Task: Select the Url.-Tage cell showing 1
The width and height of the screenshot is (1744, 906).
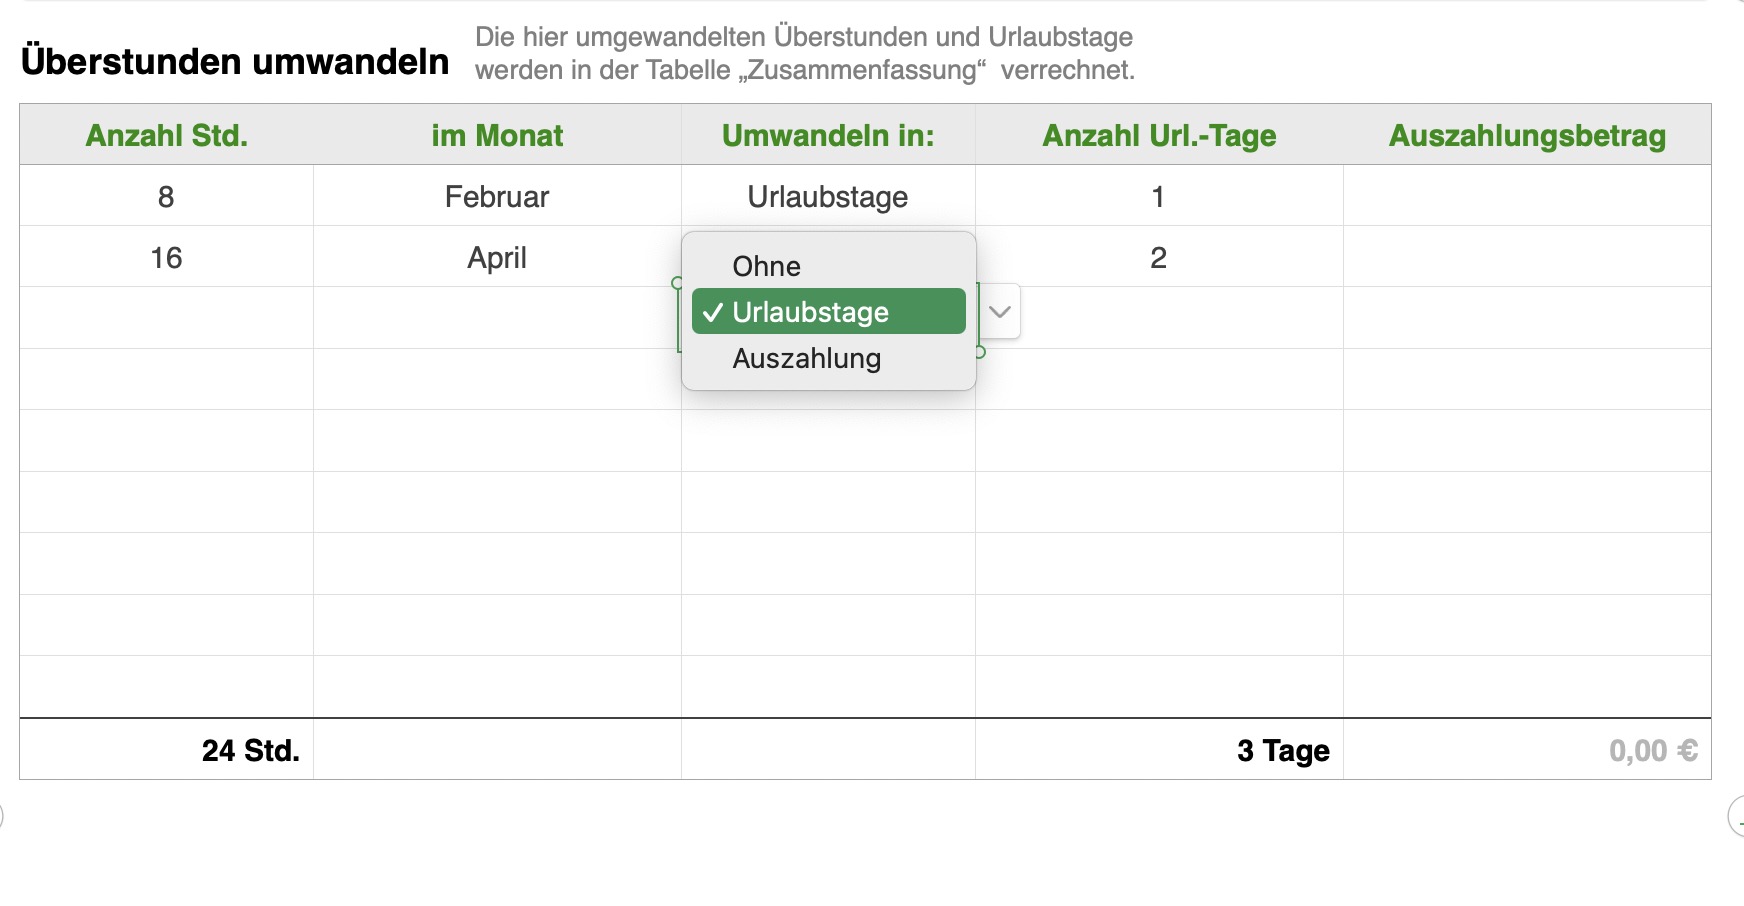Action: [x=1158, y=196]
